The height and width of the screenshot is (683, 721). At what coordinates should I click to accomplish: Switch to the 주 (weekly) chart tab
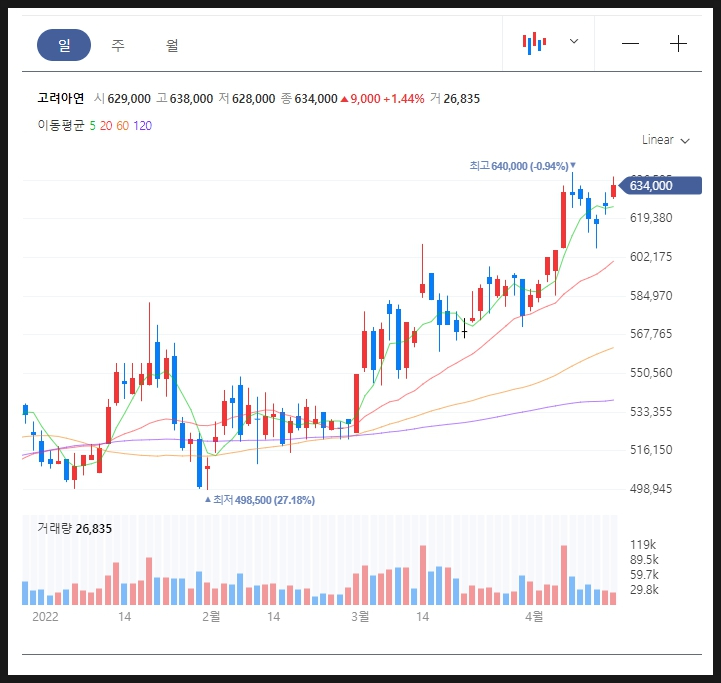click(x=118, y=45)
